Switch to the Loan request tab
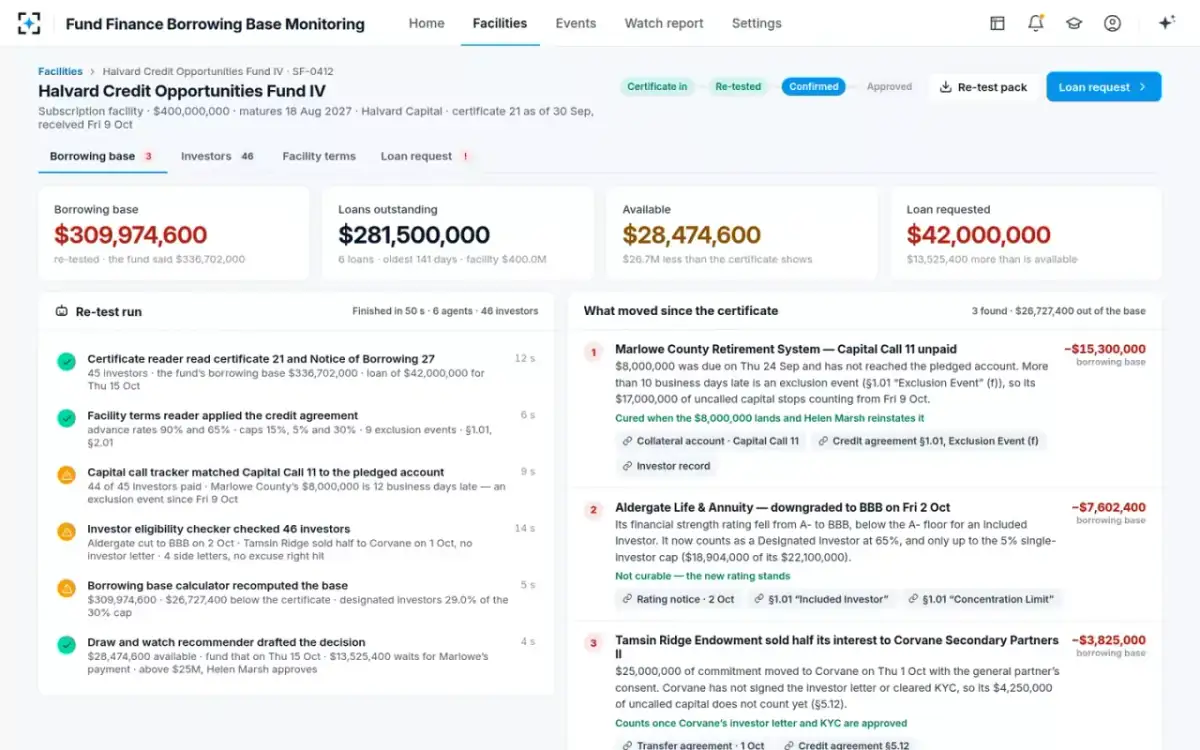The height and width of the screenshot is (750, 1200). 425,156
